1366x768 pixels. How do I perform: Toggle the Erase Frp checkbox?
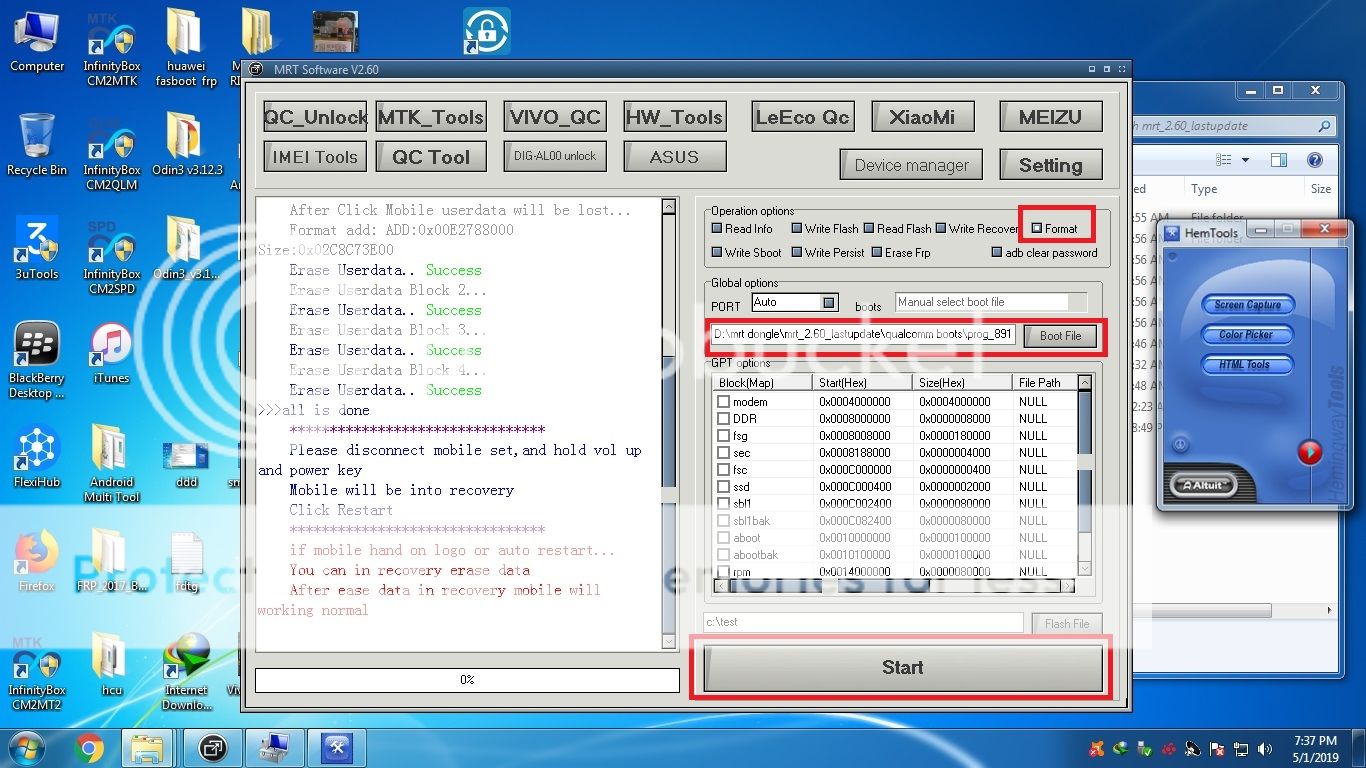877,253
